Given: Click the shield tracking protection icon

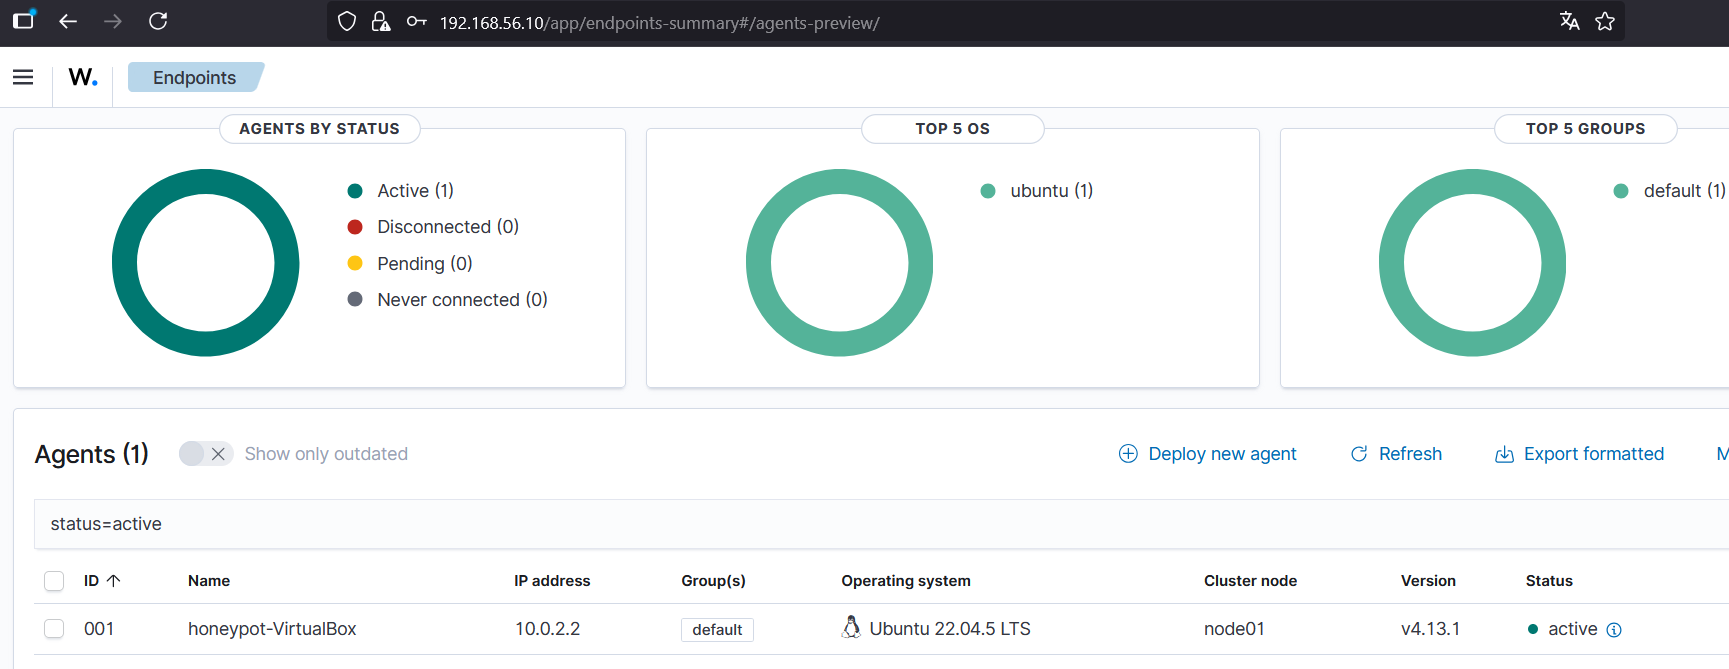Looking at the screenshot, I should 347,21.
